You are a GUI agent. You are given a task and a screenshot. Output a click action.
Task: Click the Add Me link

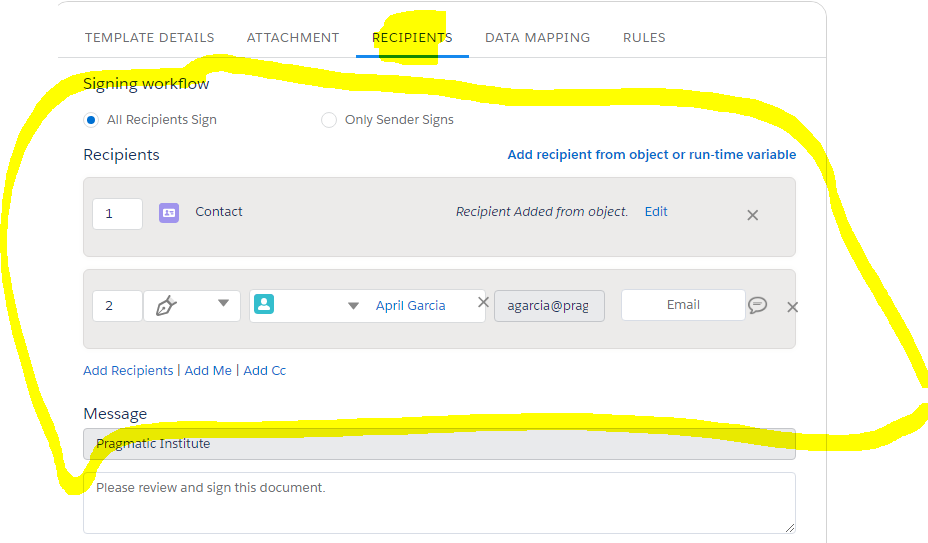(208, 371)
